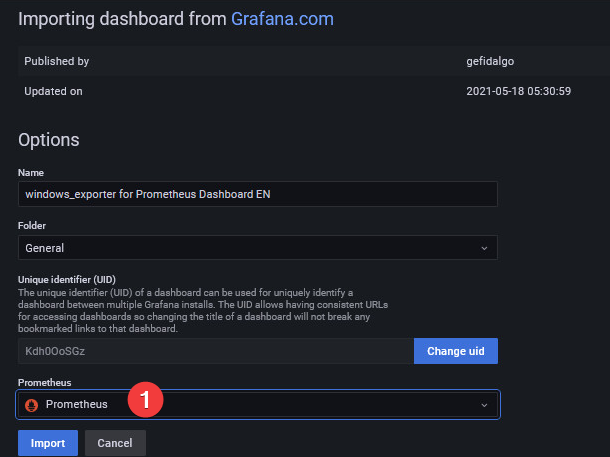Click the Prometheus label above the selector
The width and height of the screenshot is (610, 457).
[x=47, y=382]
